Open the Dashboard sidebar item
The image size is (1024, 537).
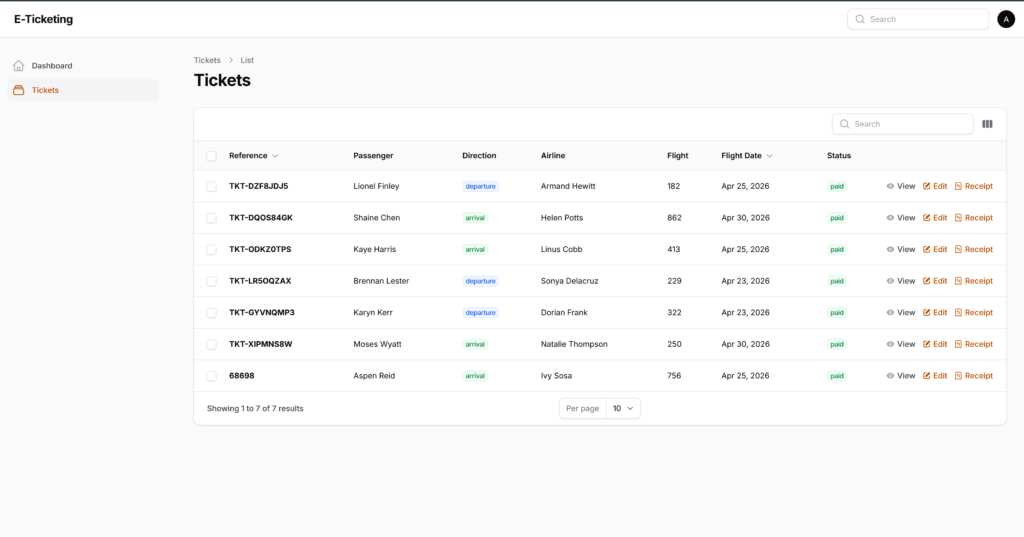pos(83,65)
